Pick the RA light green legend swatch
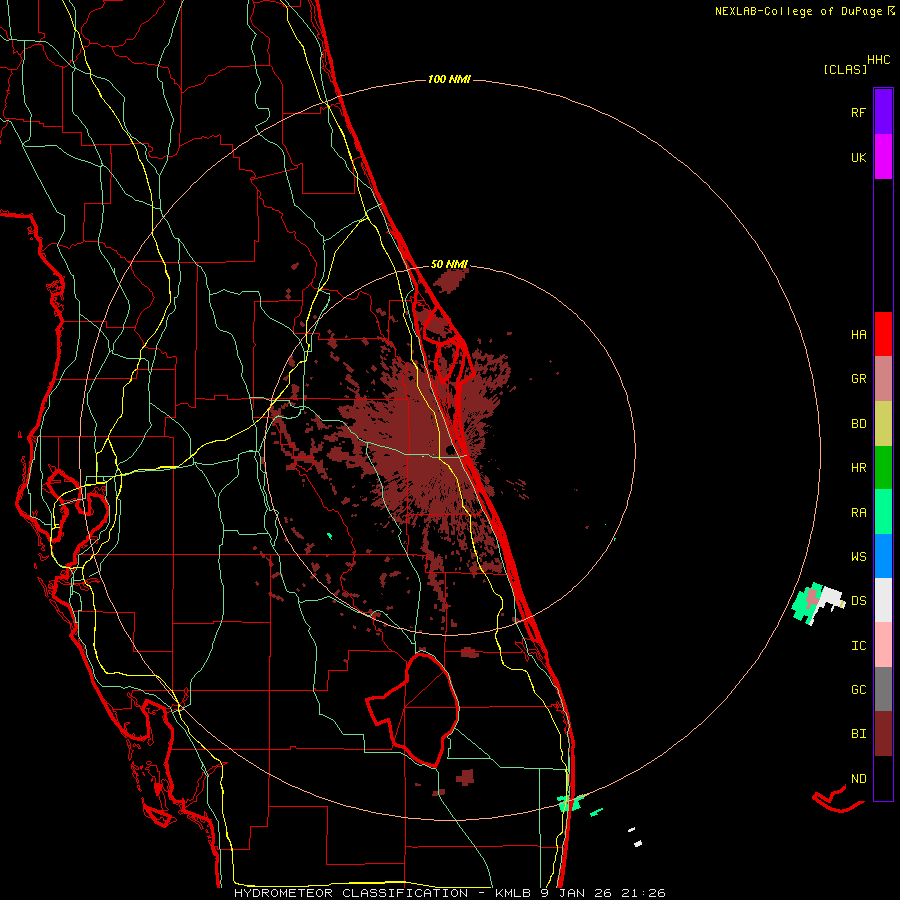Screen dimensions: 900x900 [x=883, y=512]
